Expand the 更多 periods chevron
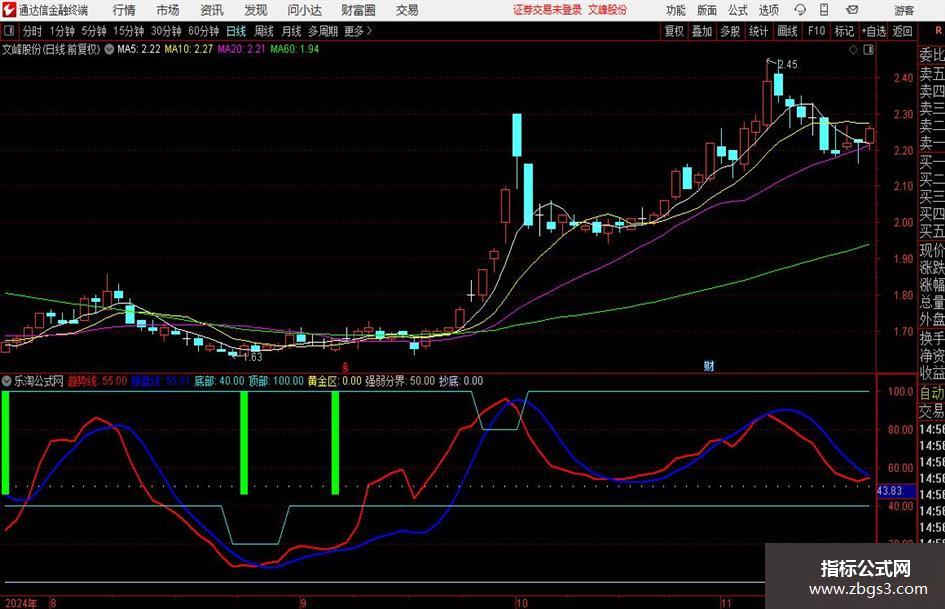Image resolution: width=945 pixels, height=609 pixels. [359, 31]
